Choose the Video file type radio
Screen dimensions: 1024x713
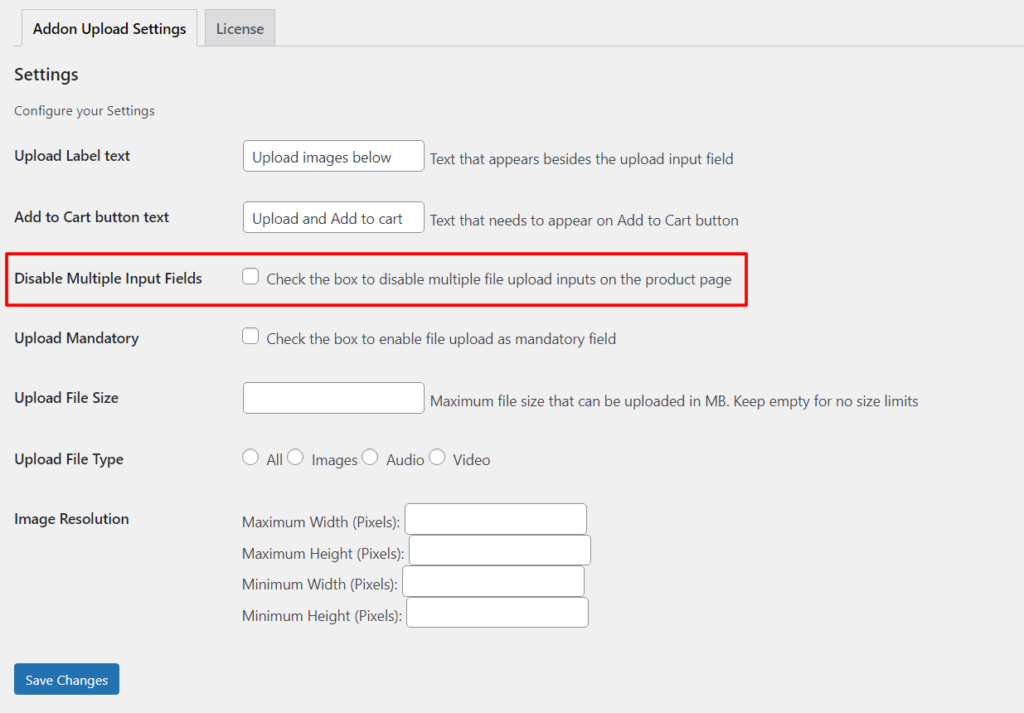(x=437, y=457)
